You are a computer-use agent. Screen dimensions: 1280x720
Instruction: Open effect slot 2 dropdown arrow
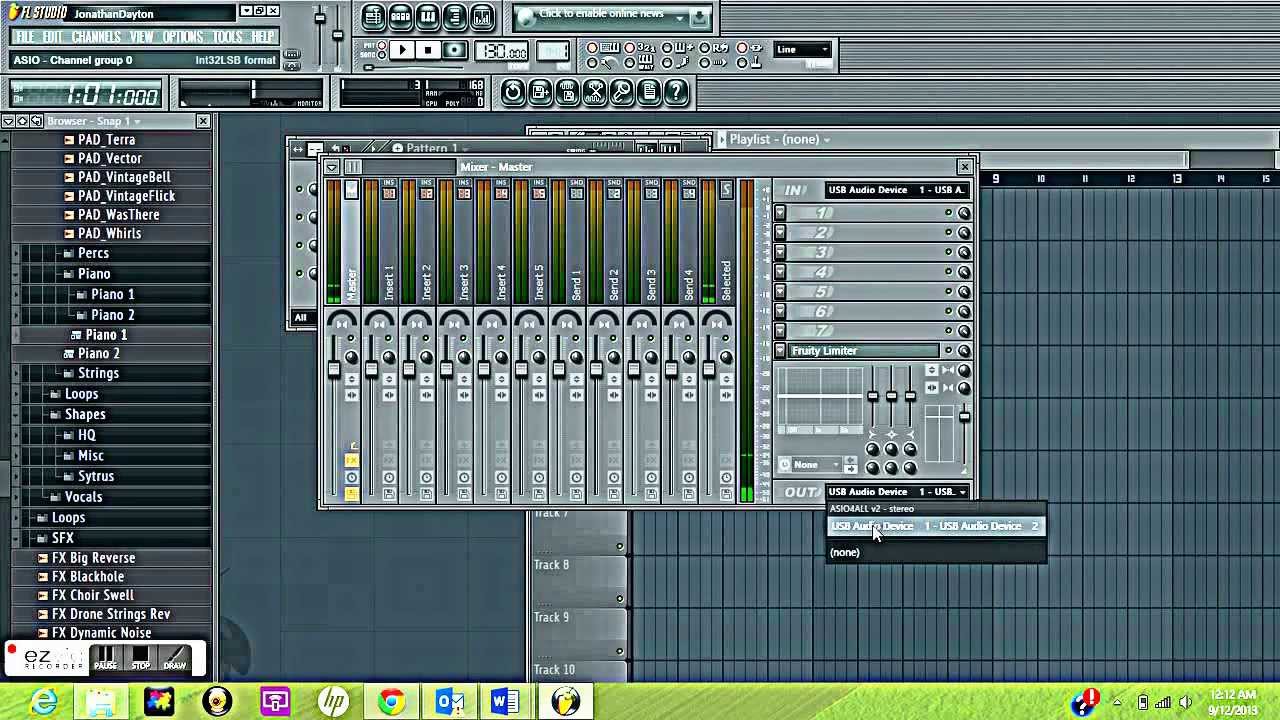[x=780, y=233]
